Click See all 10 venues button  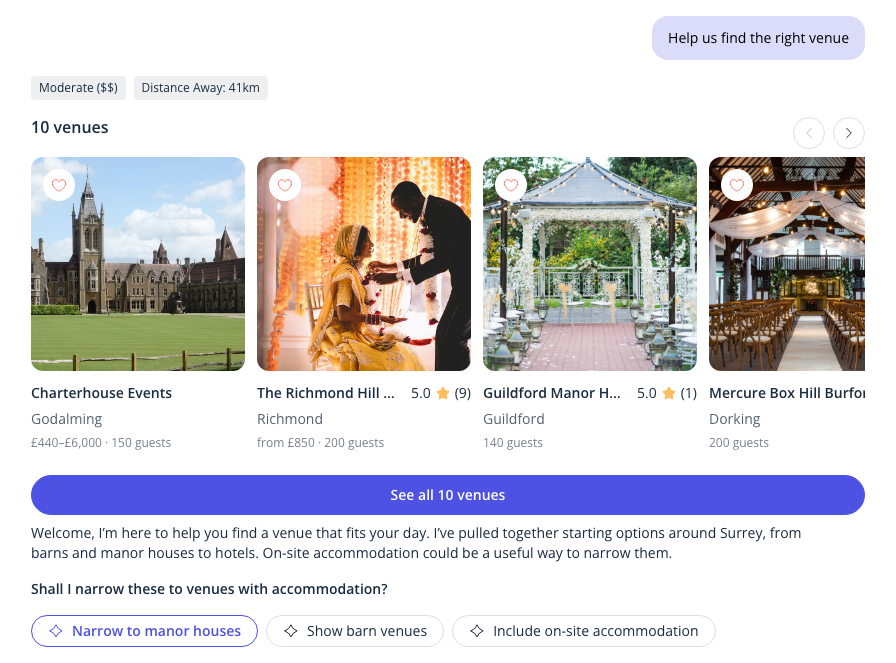pyautogui.click(x=447, y=495)
